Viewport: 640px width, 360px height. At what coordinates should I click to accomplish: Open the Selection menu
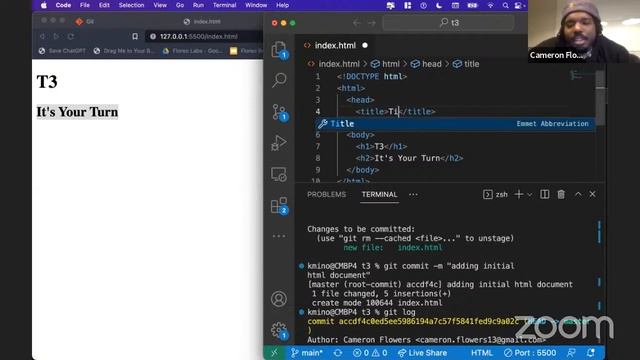tap(131, 5)
